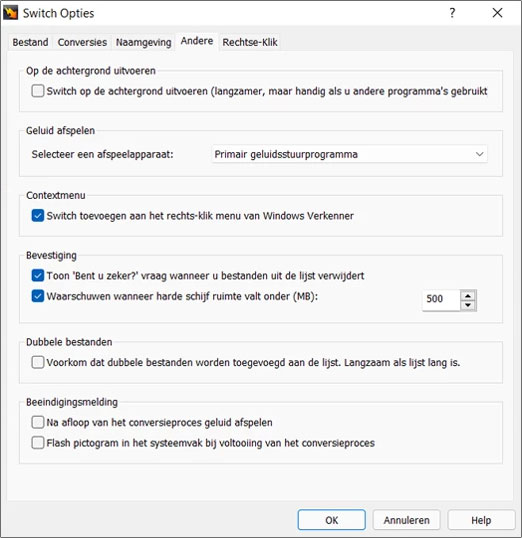The image size is (522, 538).
Task: Disable Waarschuwen wanneer harde schijf ruimte checkbox
Action: pyautogui.click(x=38, y=296)
